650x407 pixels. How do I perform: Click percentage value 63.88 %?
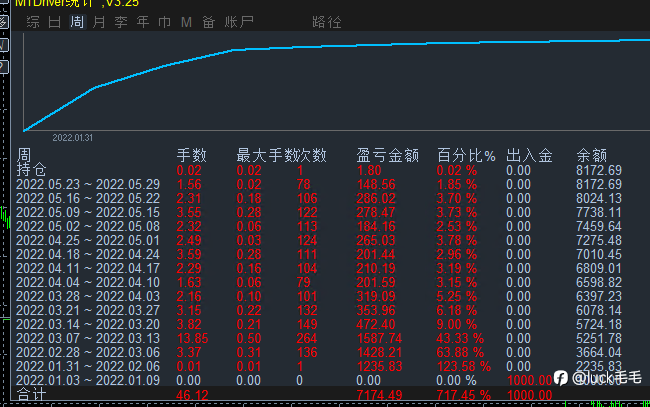[460, 353]
